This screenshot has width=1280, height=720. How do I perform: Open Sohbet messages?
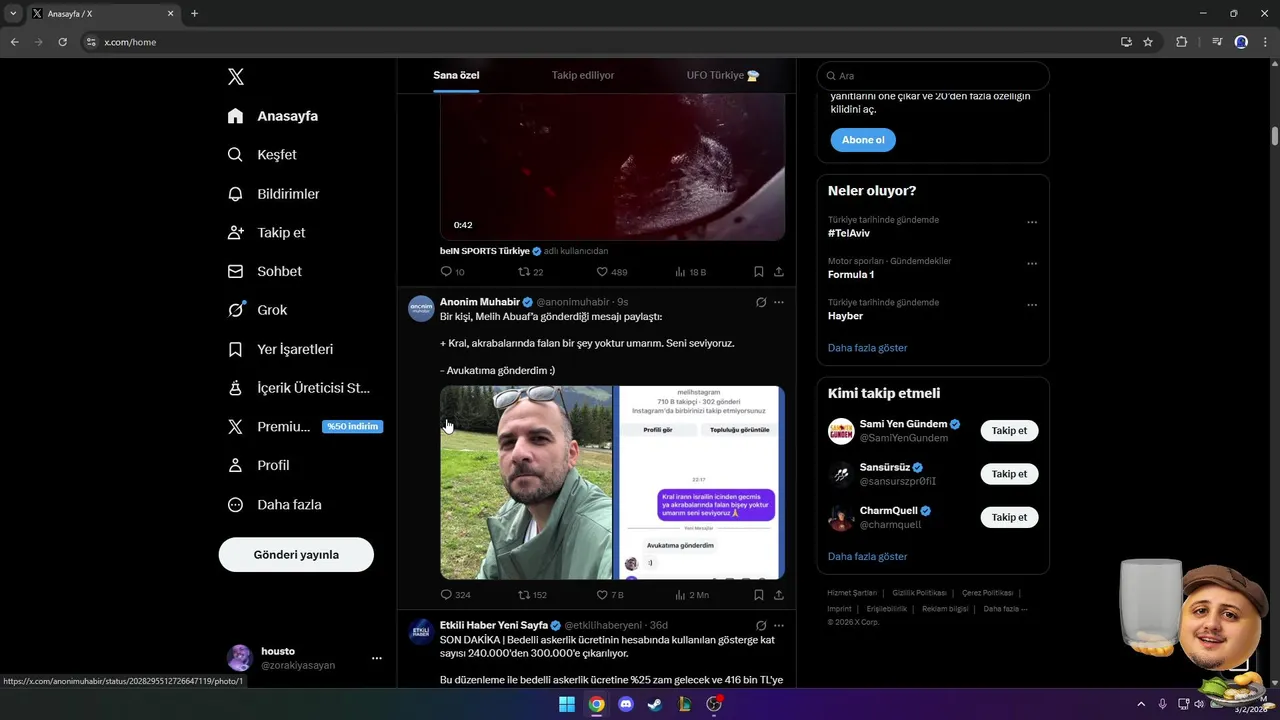point(264,271)
